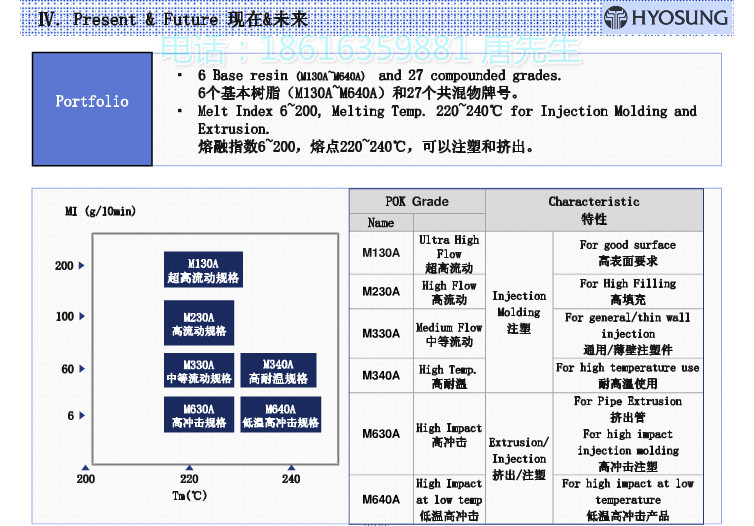
Task: Click the M130A block in the chart
Action: click(x=203, y=270)
